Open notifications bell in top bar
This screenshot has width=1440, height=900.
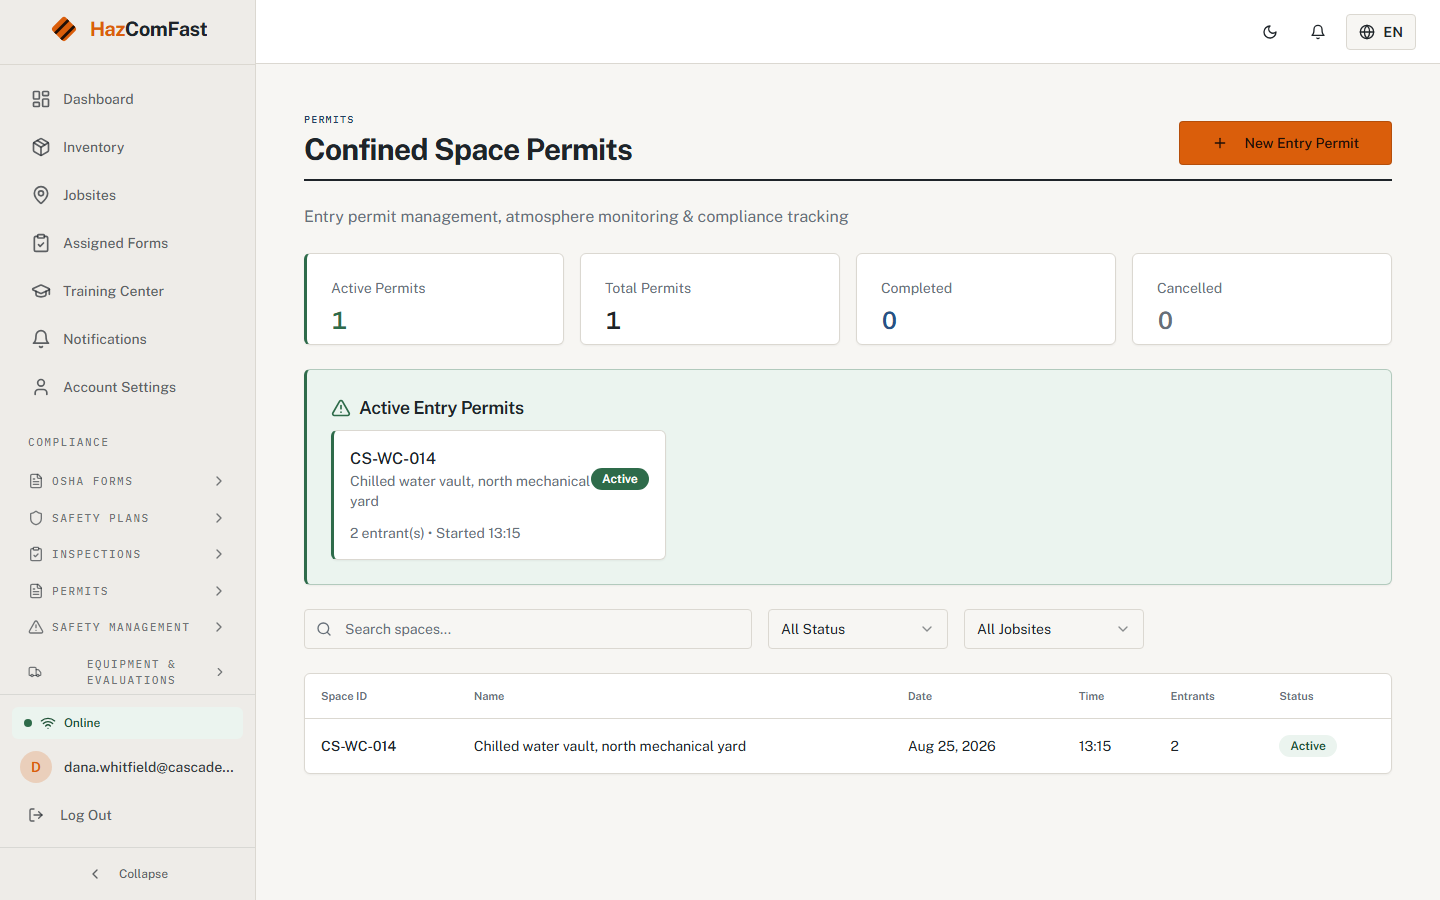point(1318,32)
